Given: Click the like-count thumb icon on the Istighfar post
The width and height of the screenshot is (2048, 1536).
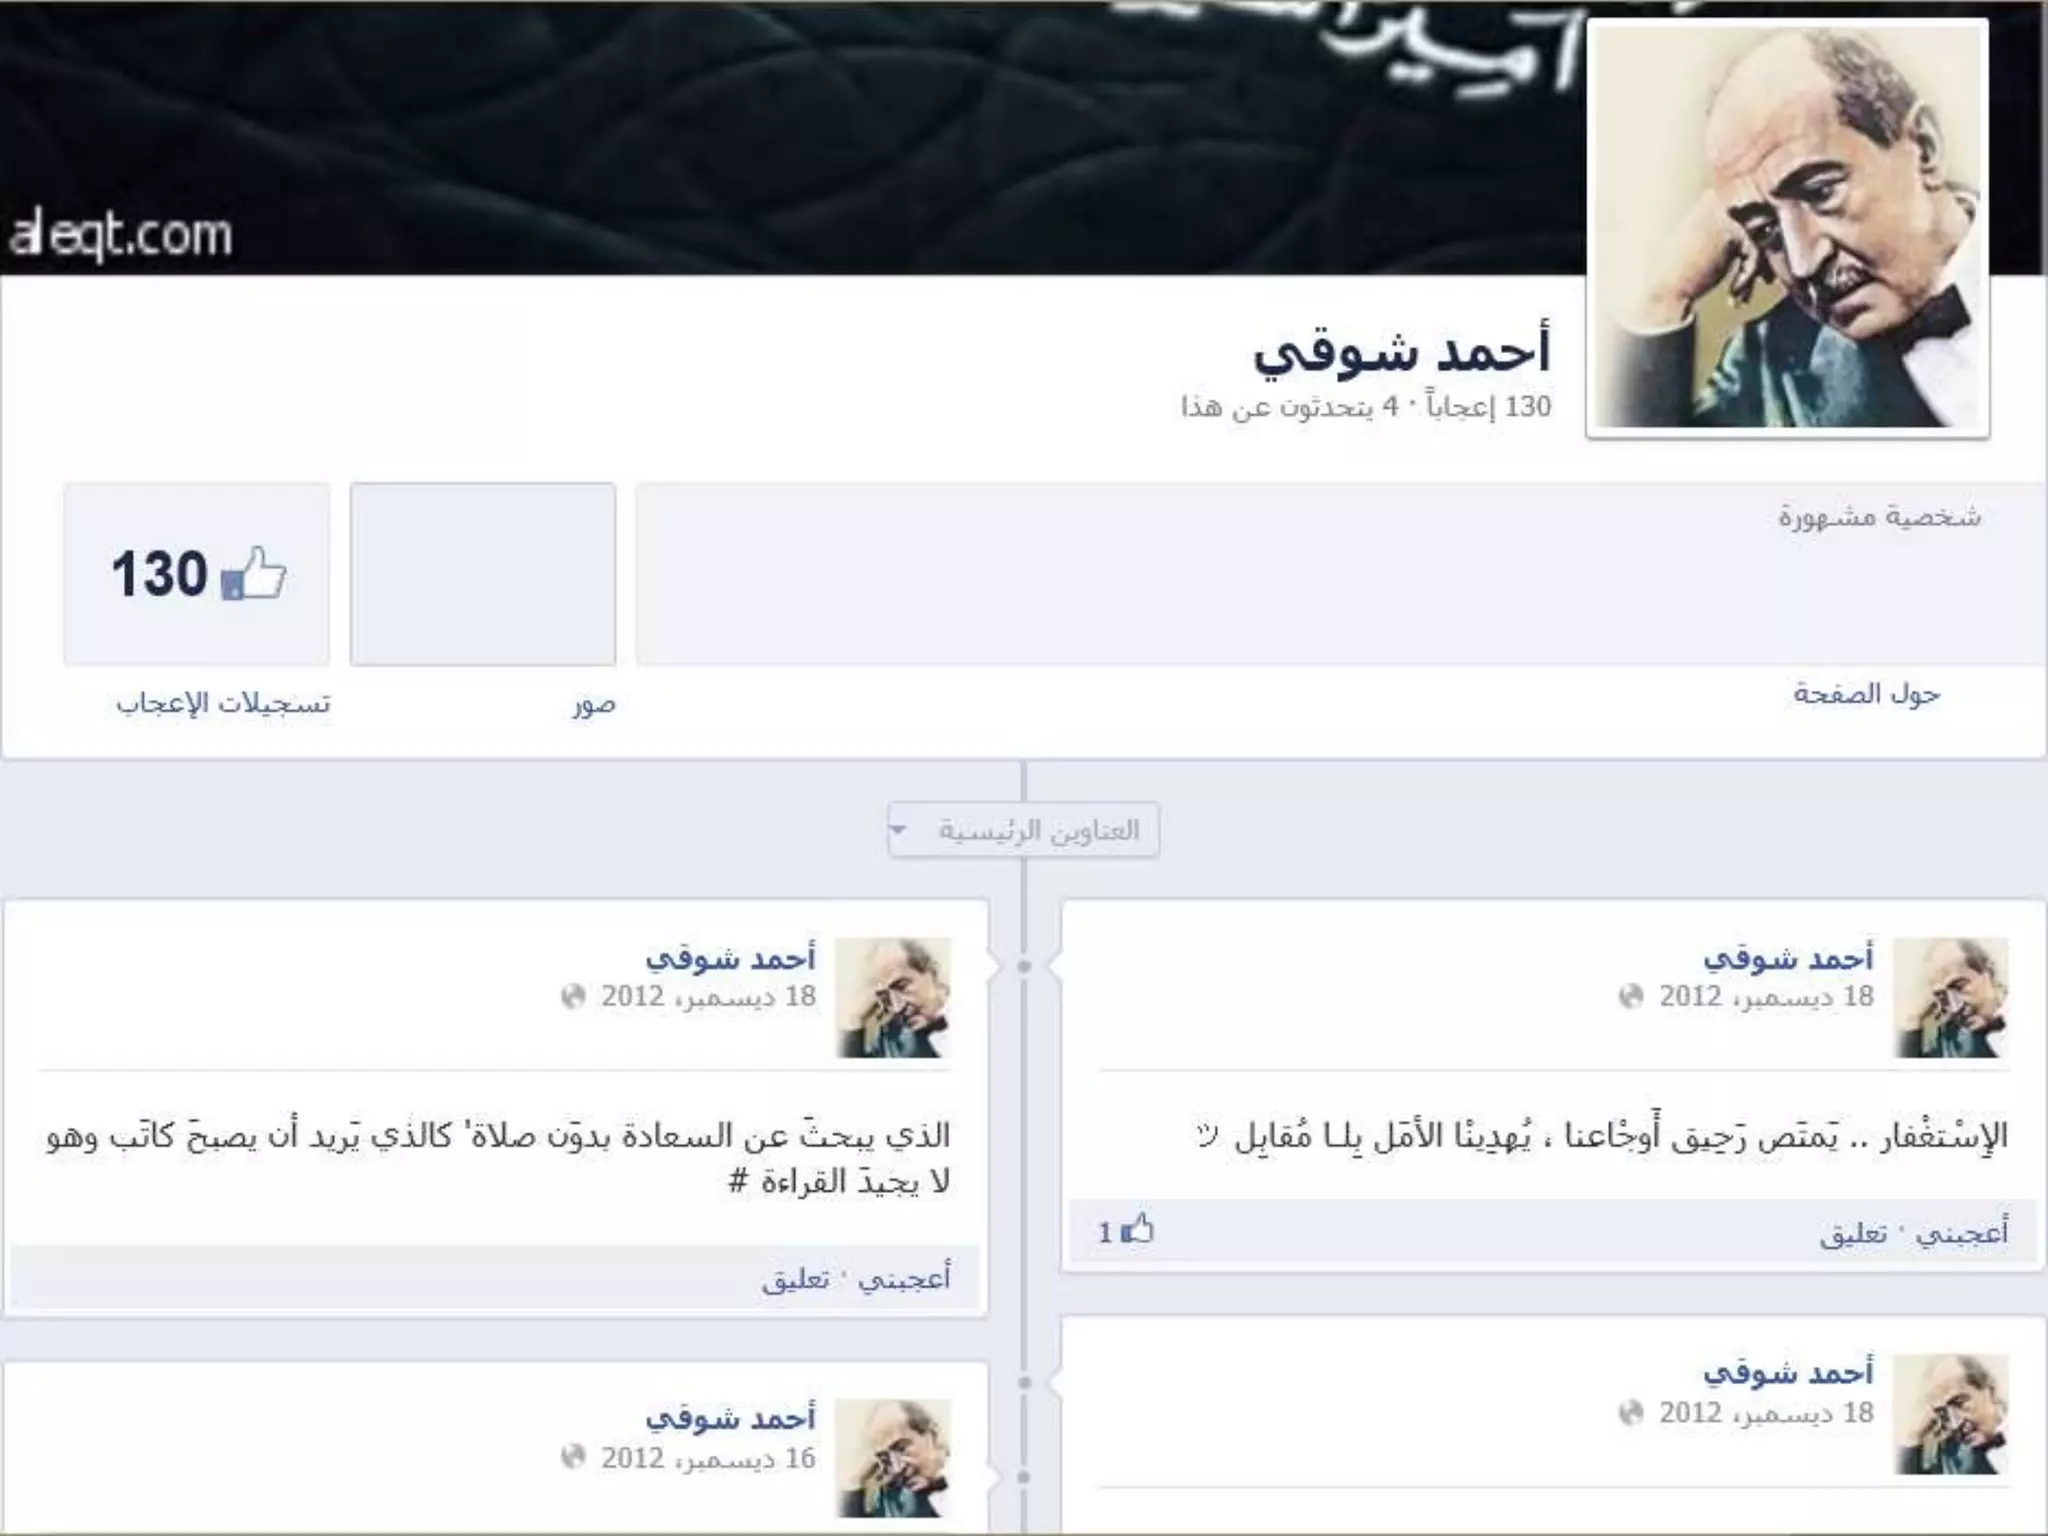Looking at the screenshot, I should tap(1137, 1228).
